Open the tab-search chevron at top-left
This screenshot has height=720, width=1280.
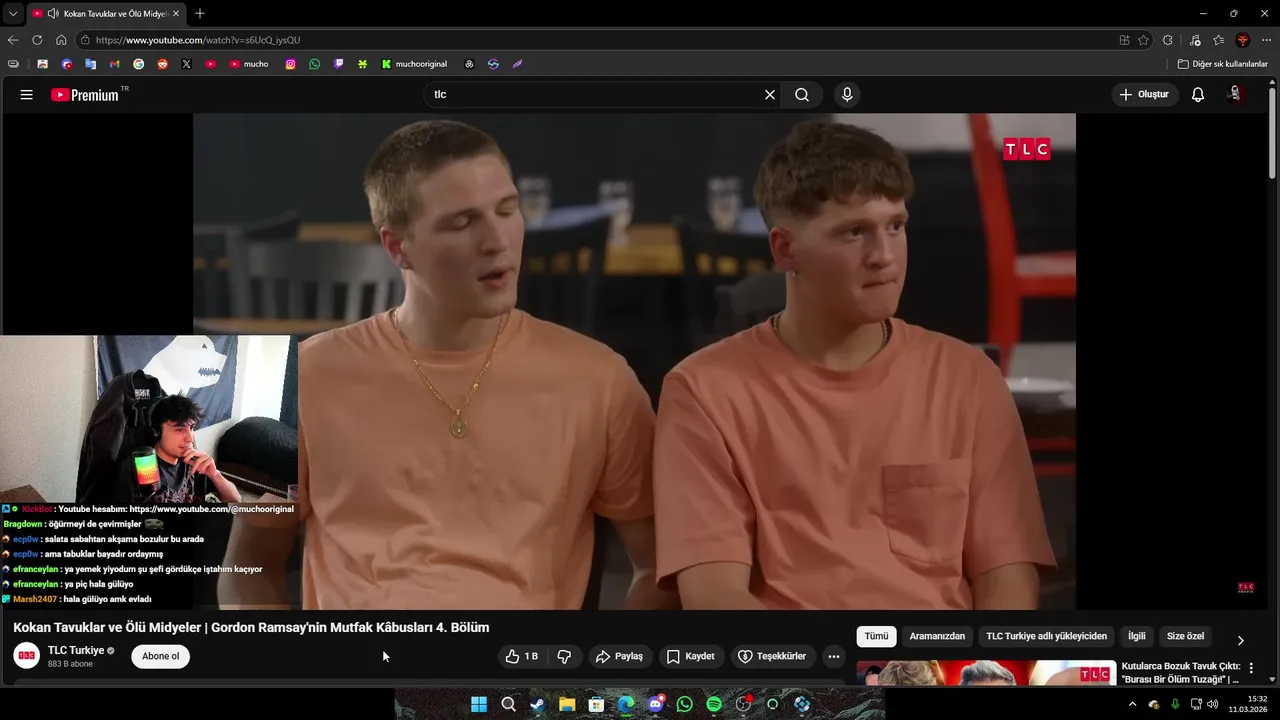(x=13, y=13)
